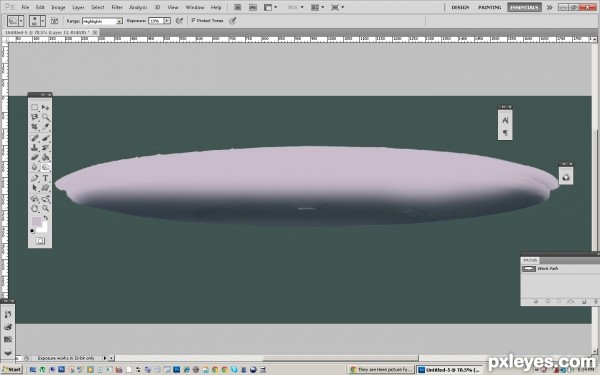This screenshot has width=600, height=375.
Task: Toggle the Protect Tones checkbox
Action: click(x=194, y=20)
